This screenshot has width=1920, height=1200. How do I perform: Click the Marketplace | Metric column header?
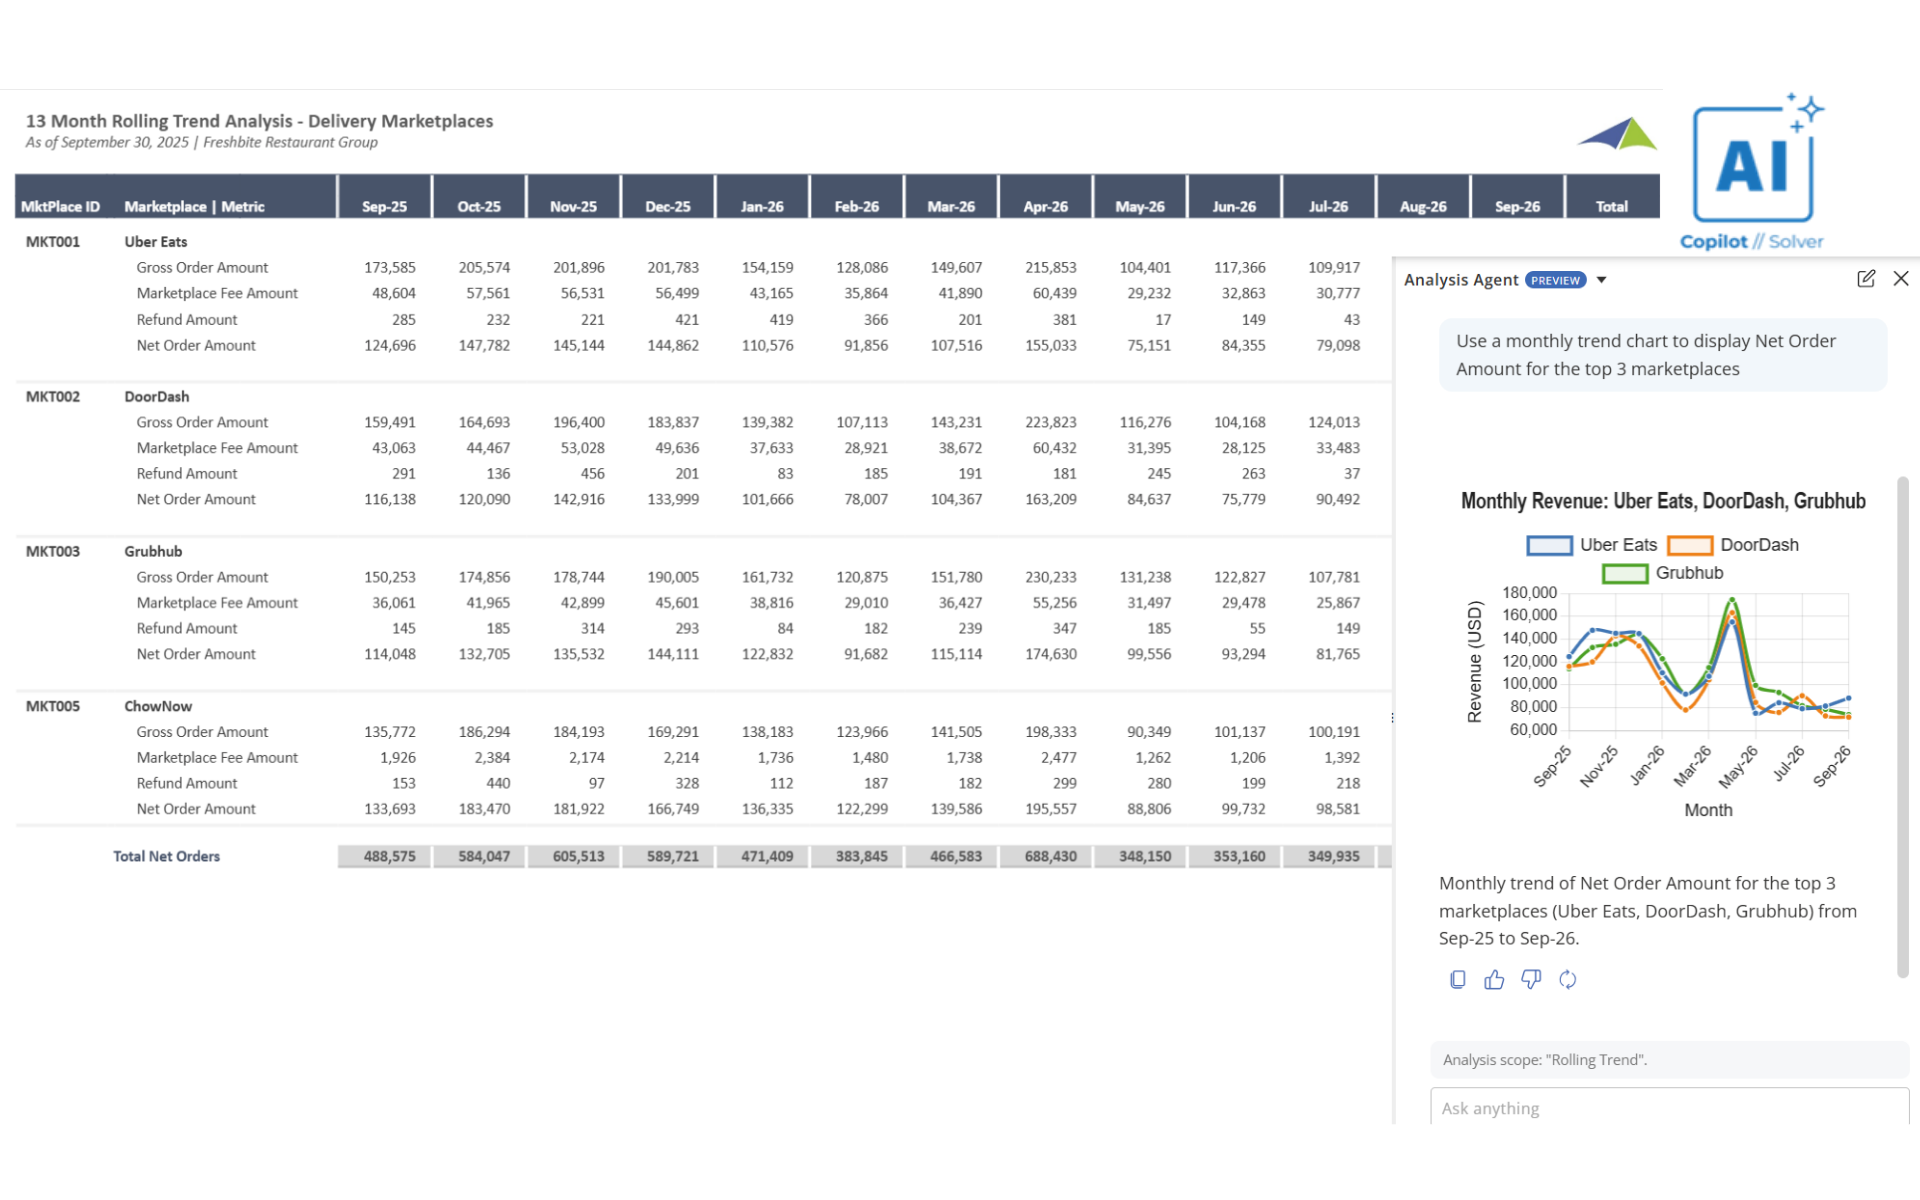[194, 206]
